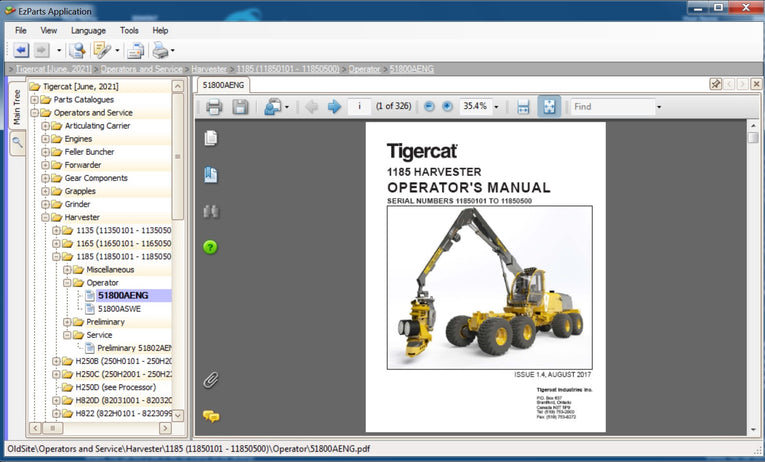Open the Attachments paperclip panel

click(210, 379)
